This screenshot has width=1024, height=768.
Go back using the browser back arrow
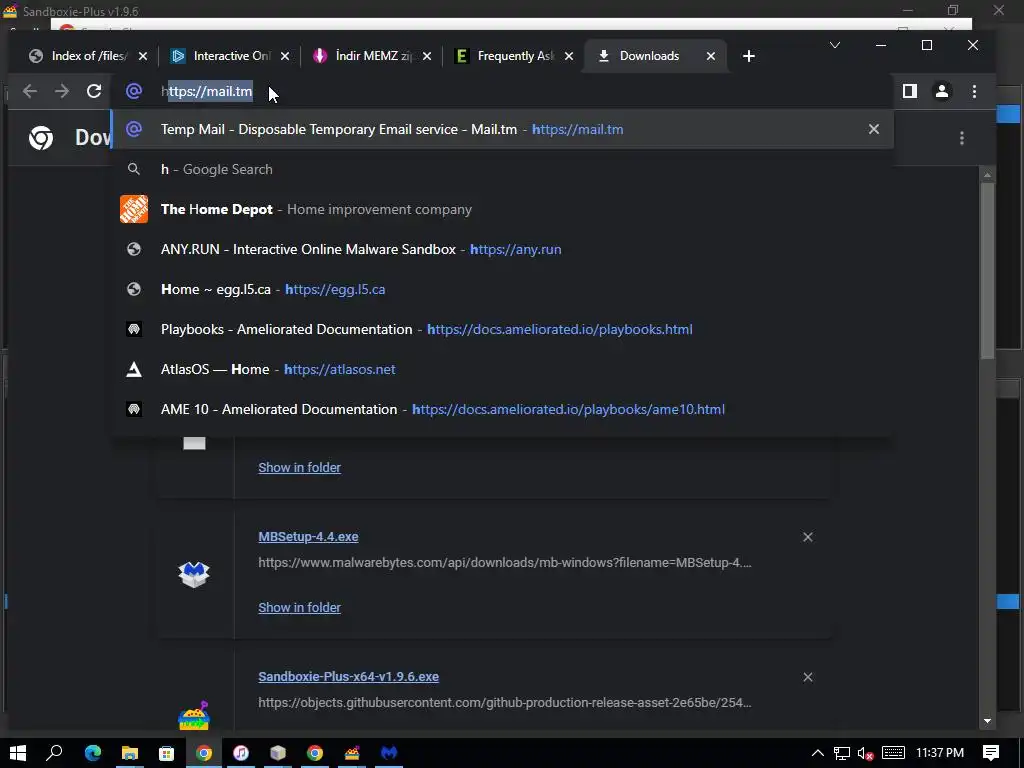30,91
